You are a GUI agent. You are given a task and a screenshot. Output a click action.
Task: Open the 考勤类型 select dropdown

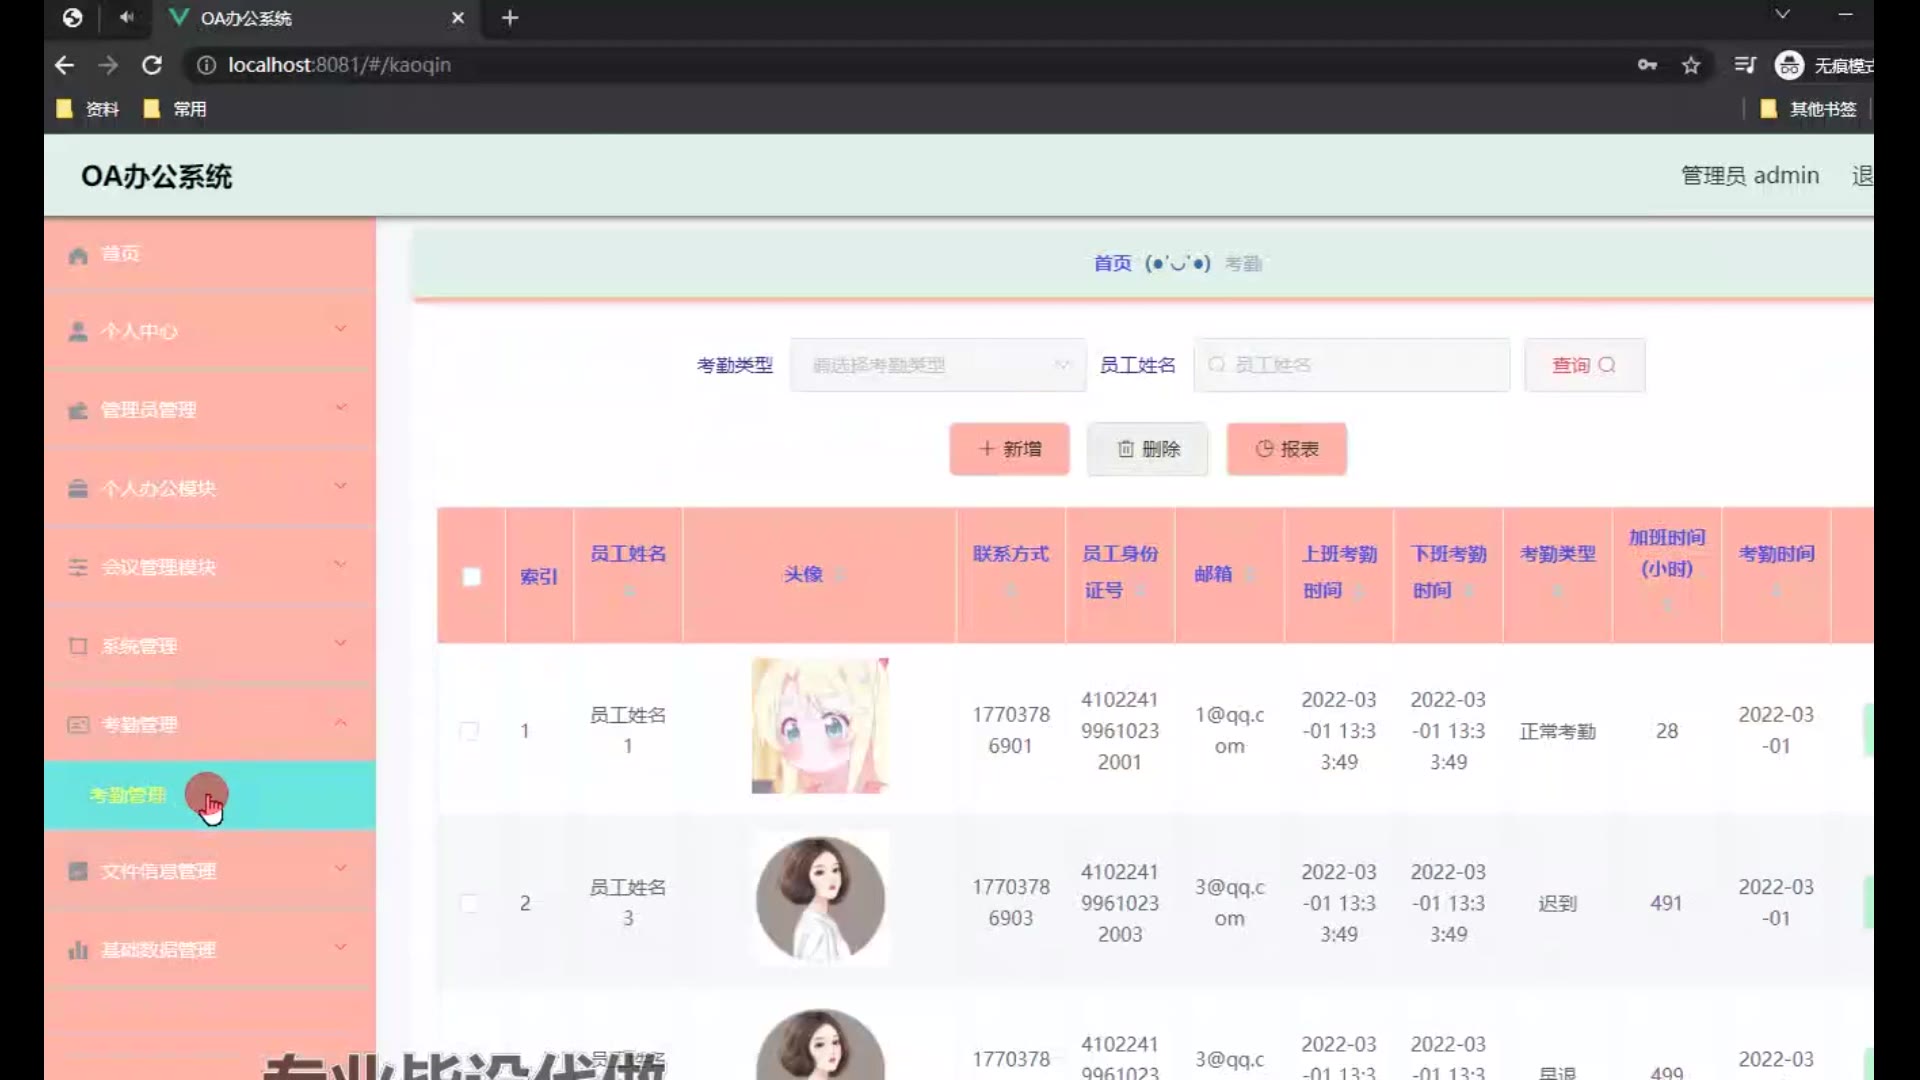tap(938, 365)
